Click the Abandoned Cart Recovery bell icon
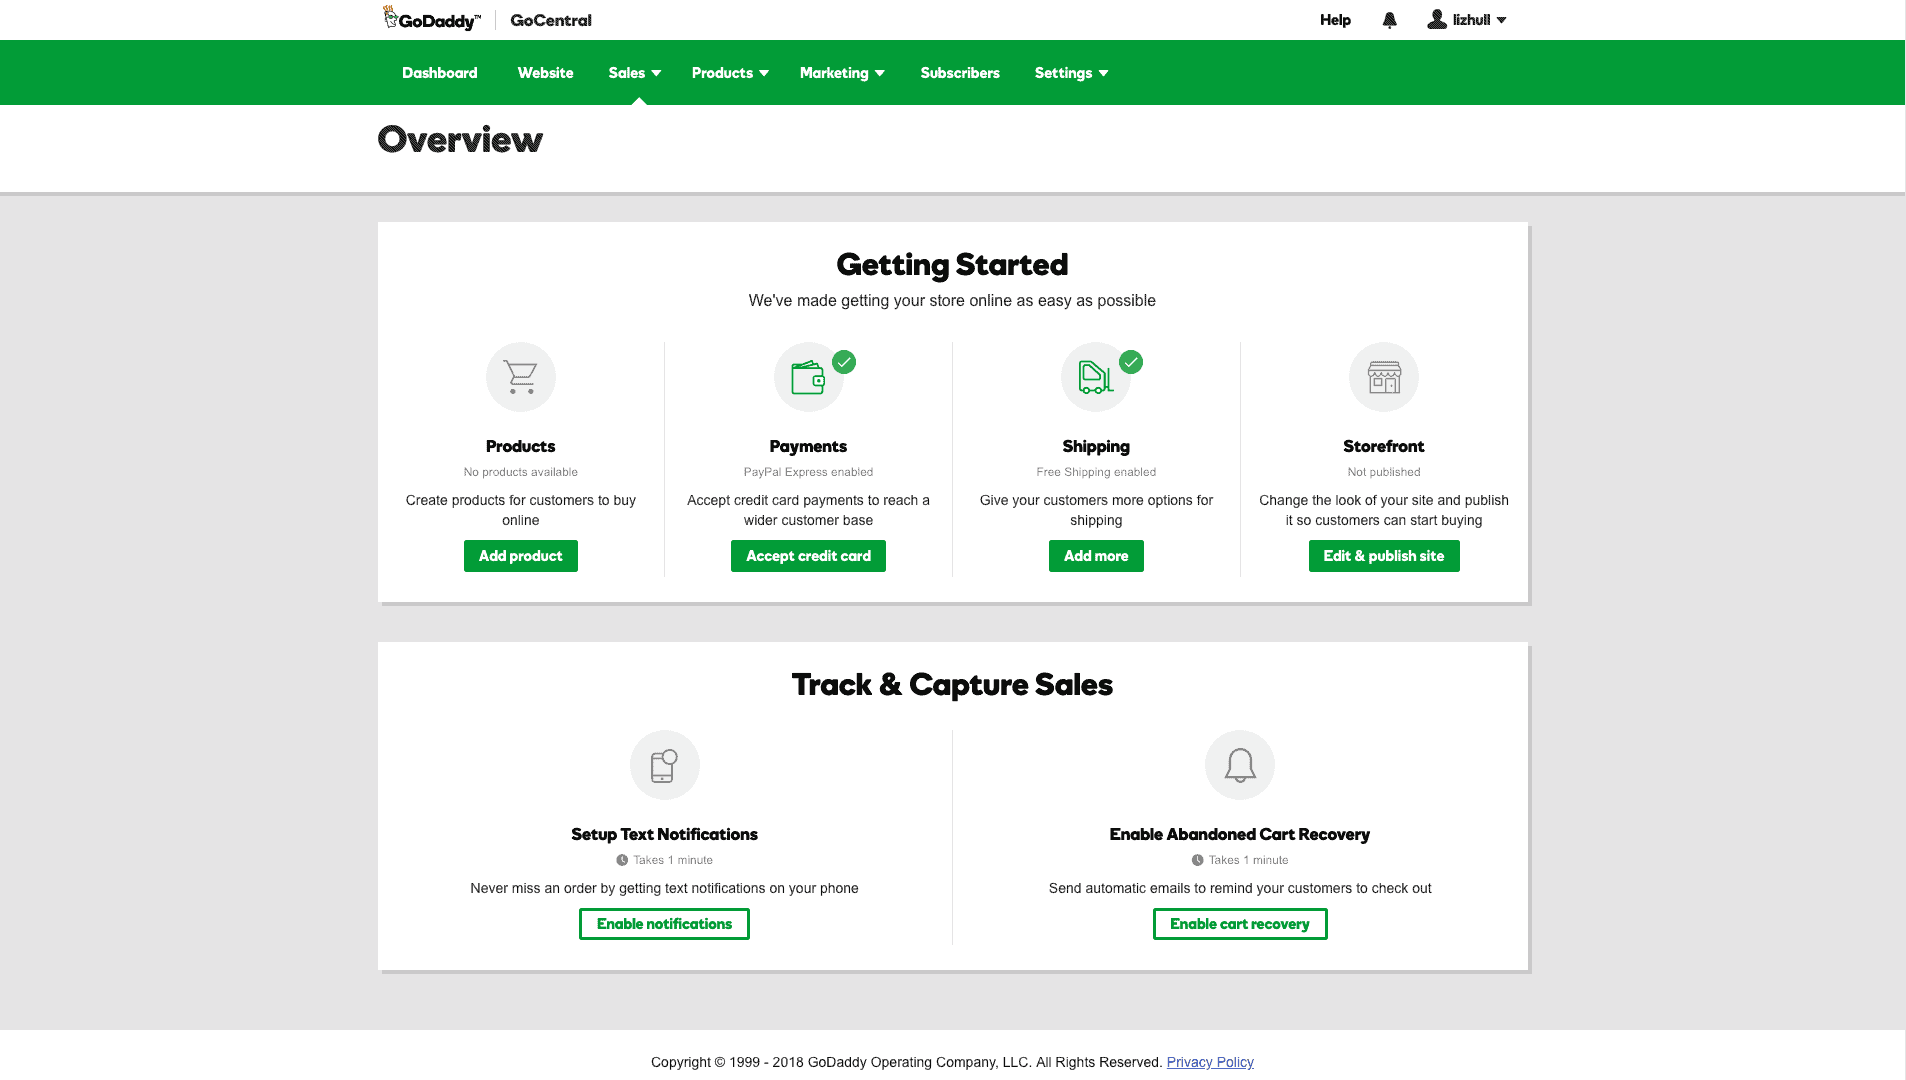This screenshot has height=1080, width=1906. (x=1240, y=765)
